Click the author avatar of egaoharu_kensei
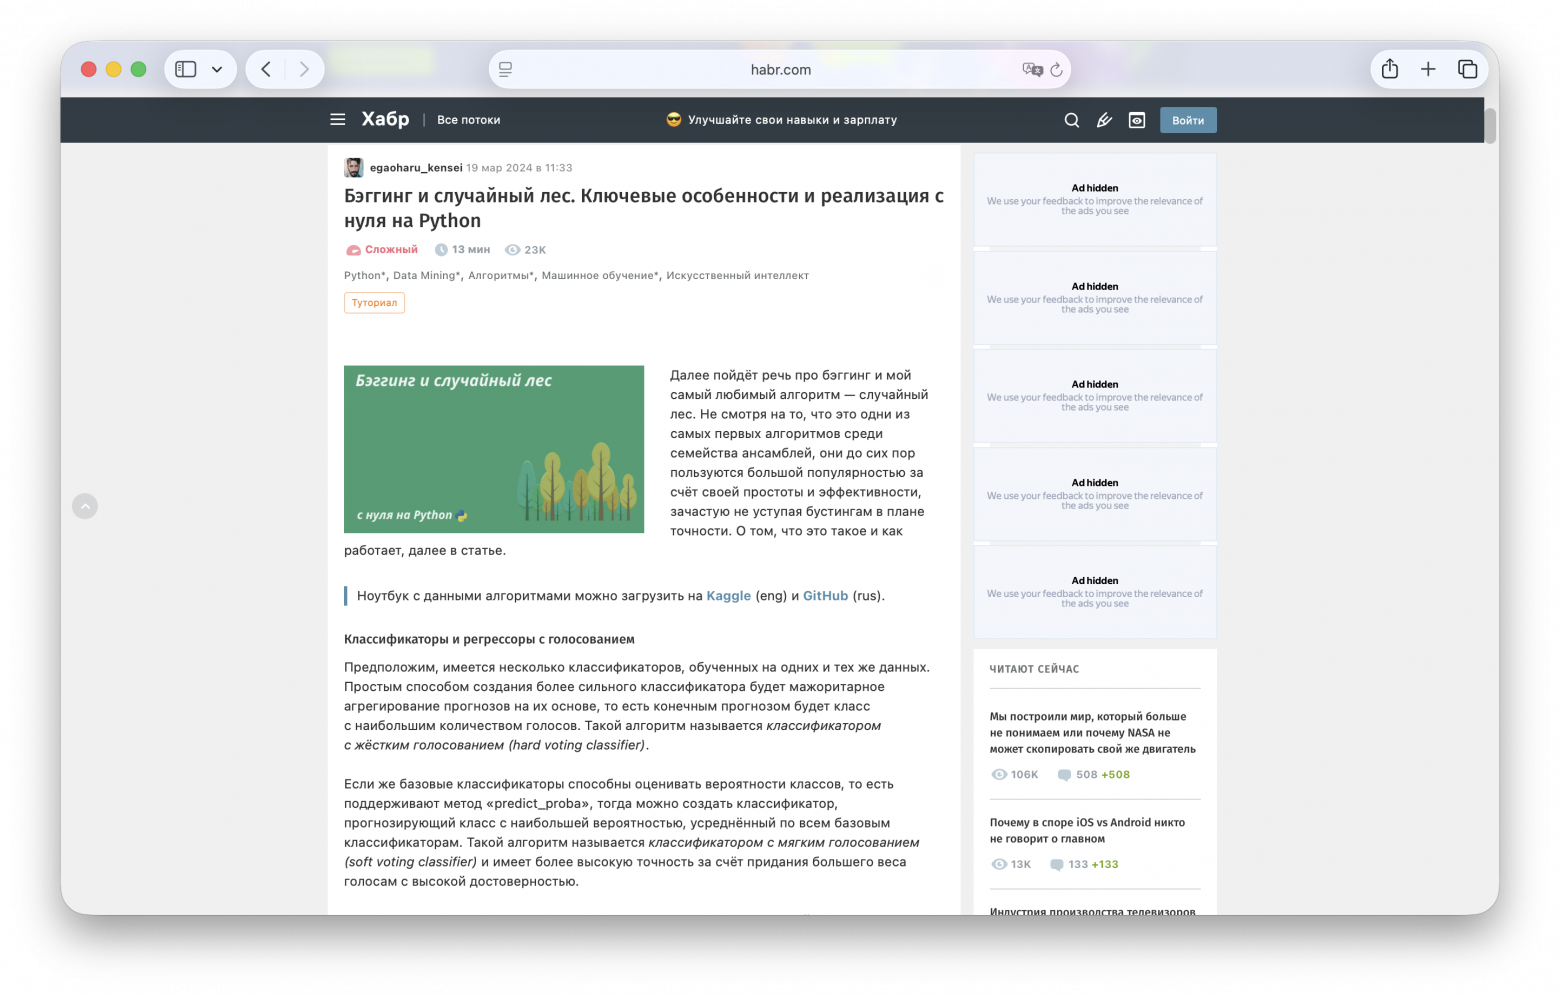The width and height of the screenshot is (1560, 995). [x=353, y=167]
